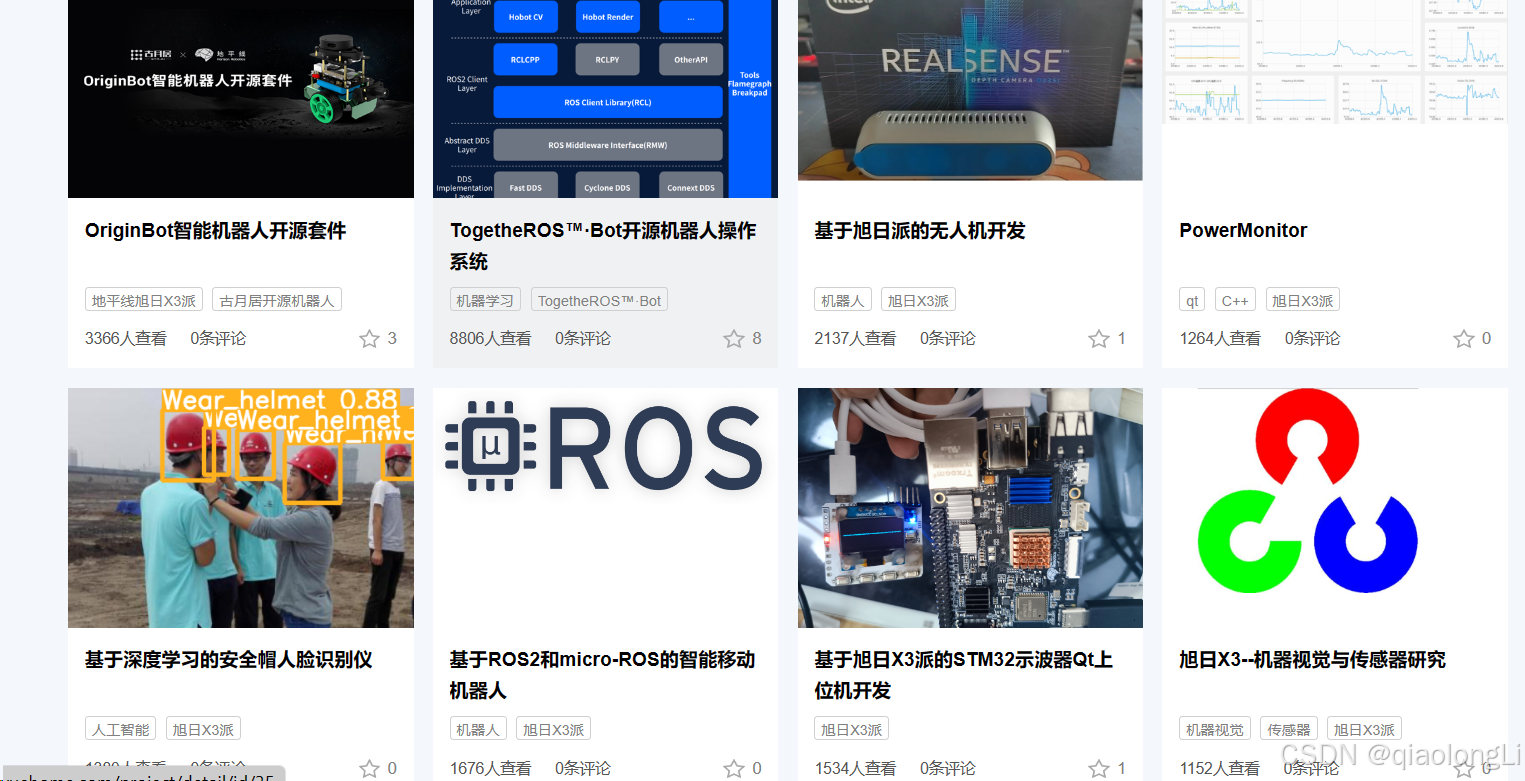The width and height of the screenshot is (1525, 781).
Task: Click 0条评论 on the OriginBot card
Action: coord(218,339)
